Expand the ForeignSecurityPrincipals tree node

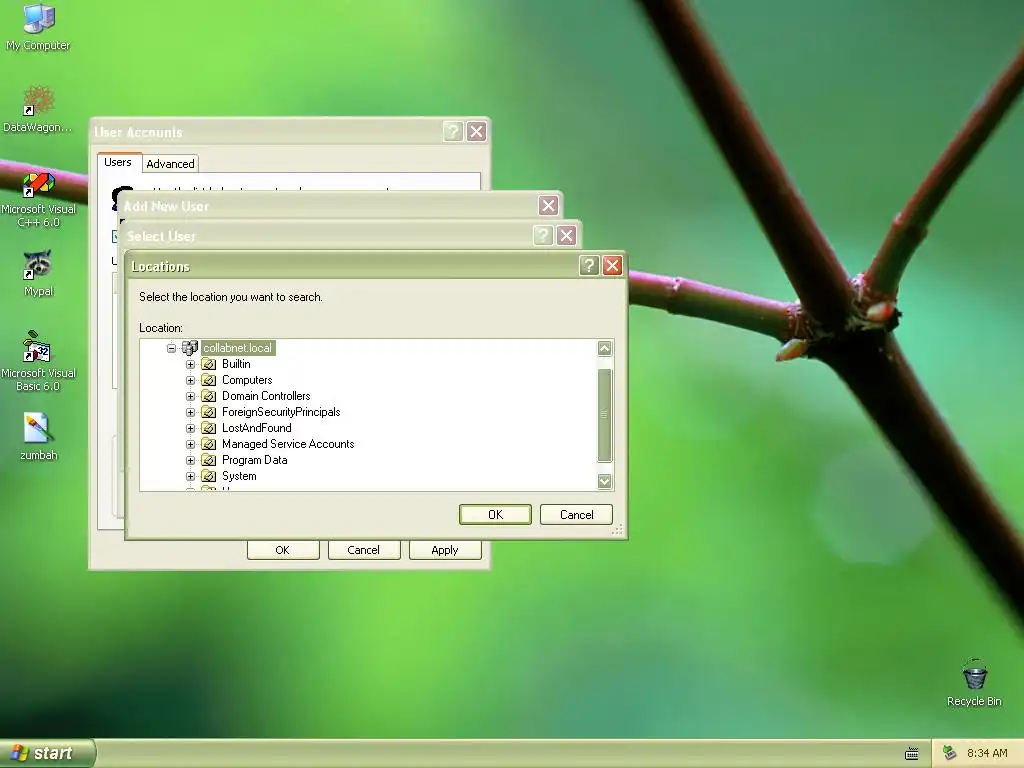tap(190, 412)
